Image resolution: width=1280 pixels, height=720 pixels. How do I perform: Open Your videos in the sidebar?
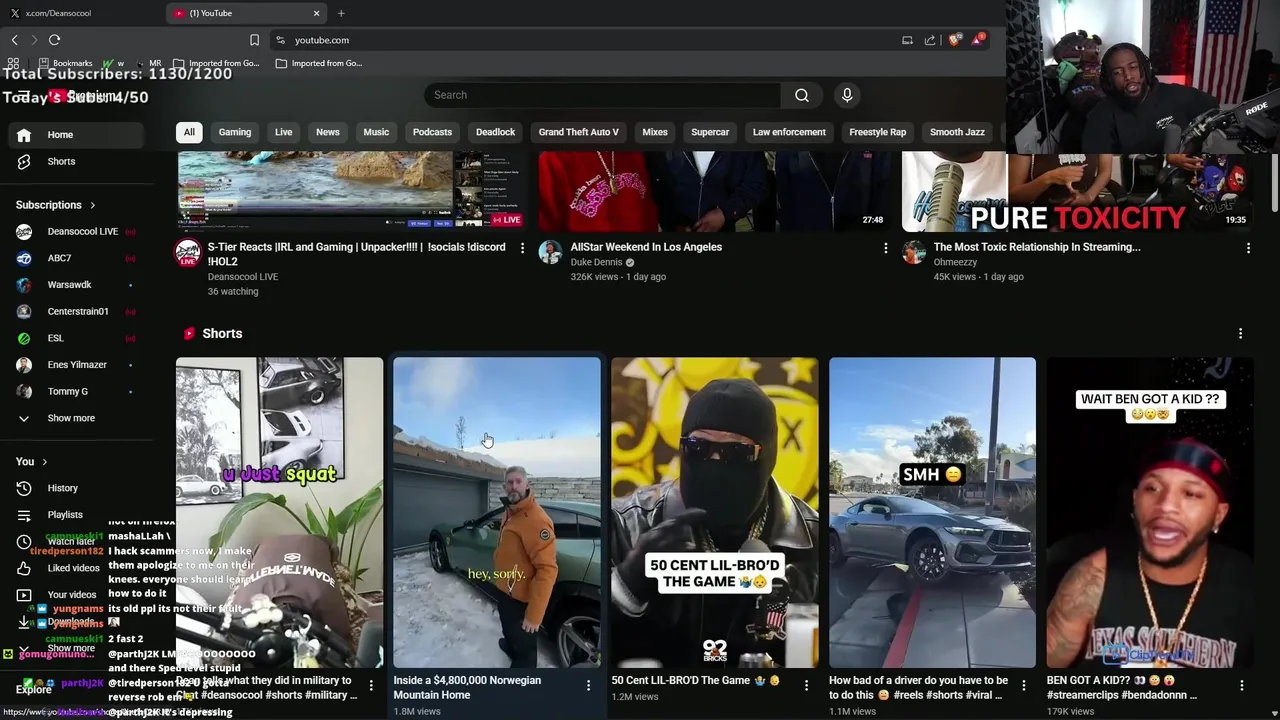pyautogui.click(x=71, y=595)
